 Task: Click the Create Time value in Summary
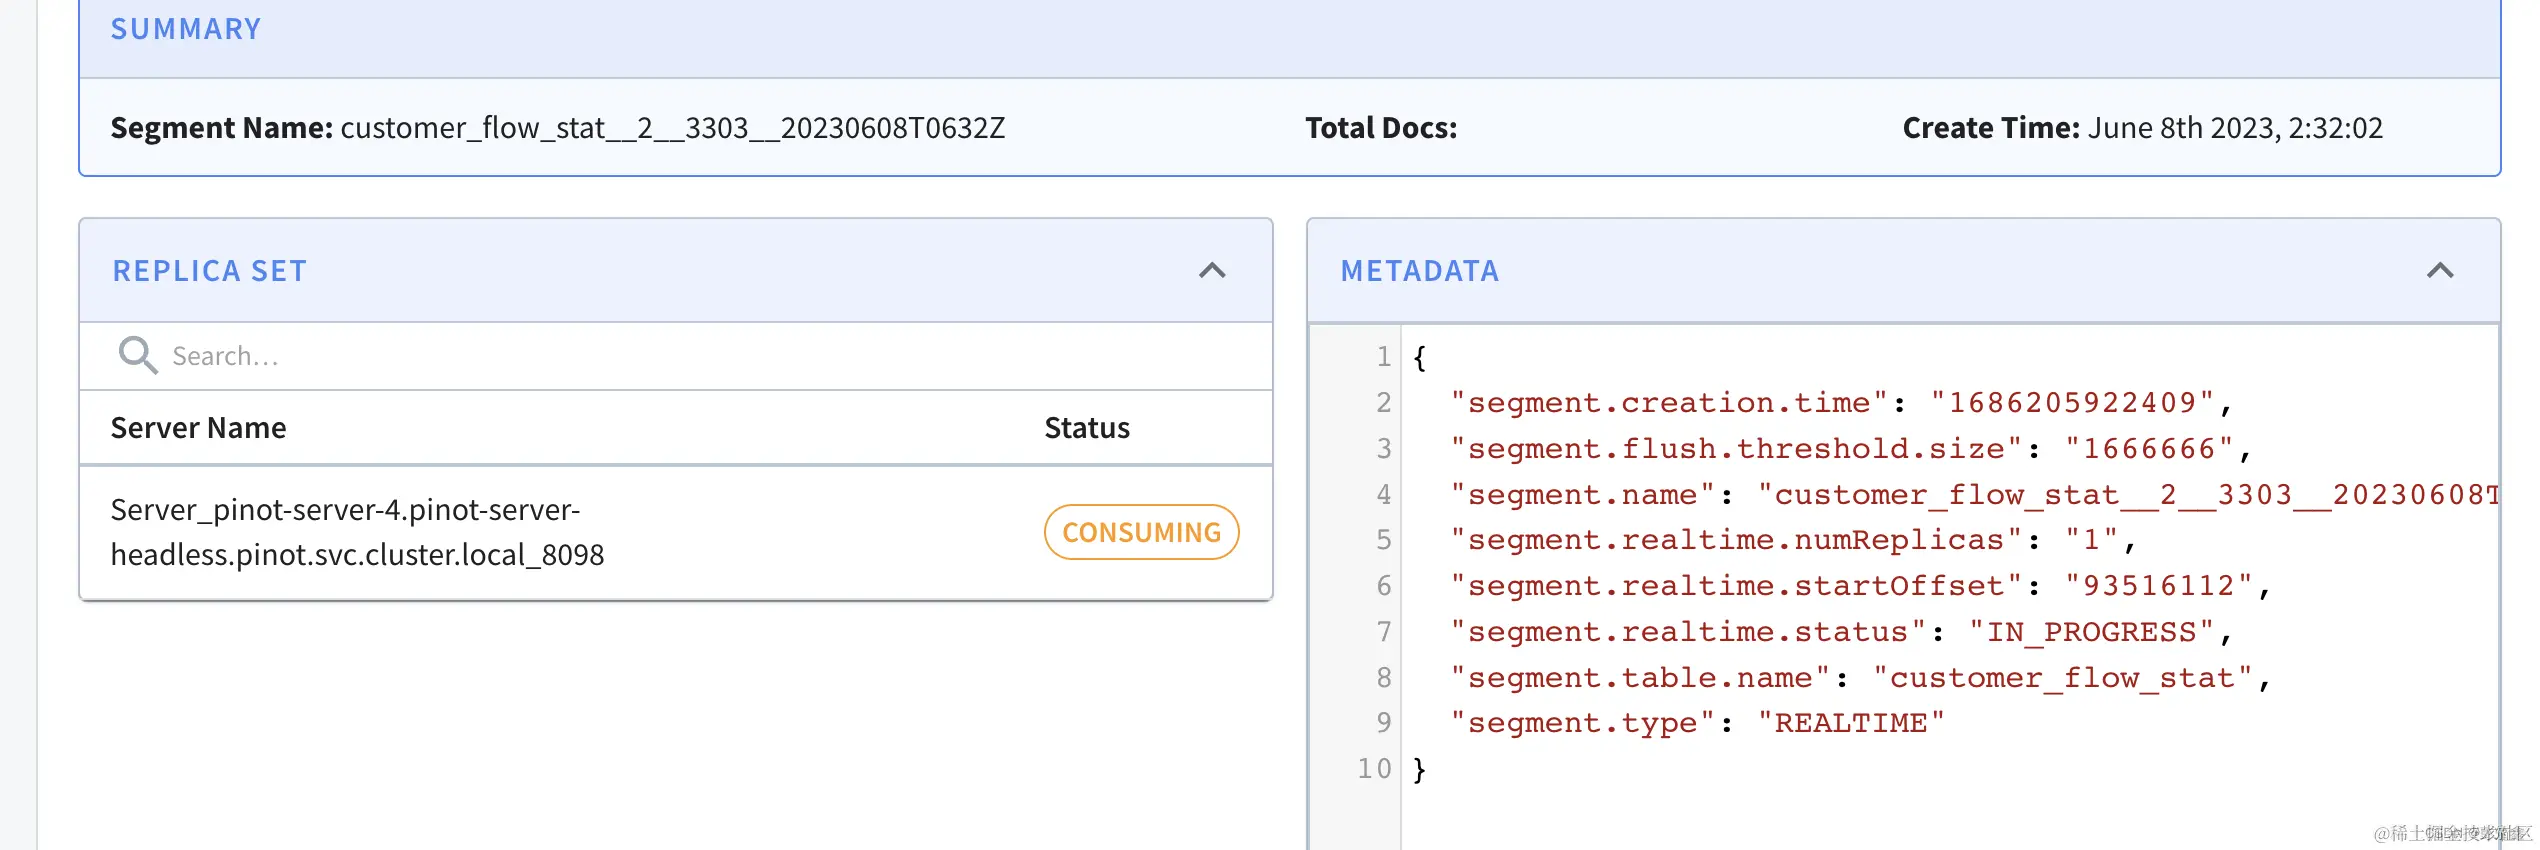[x=2234, y=128]
